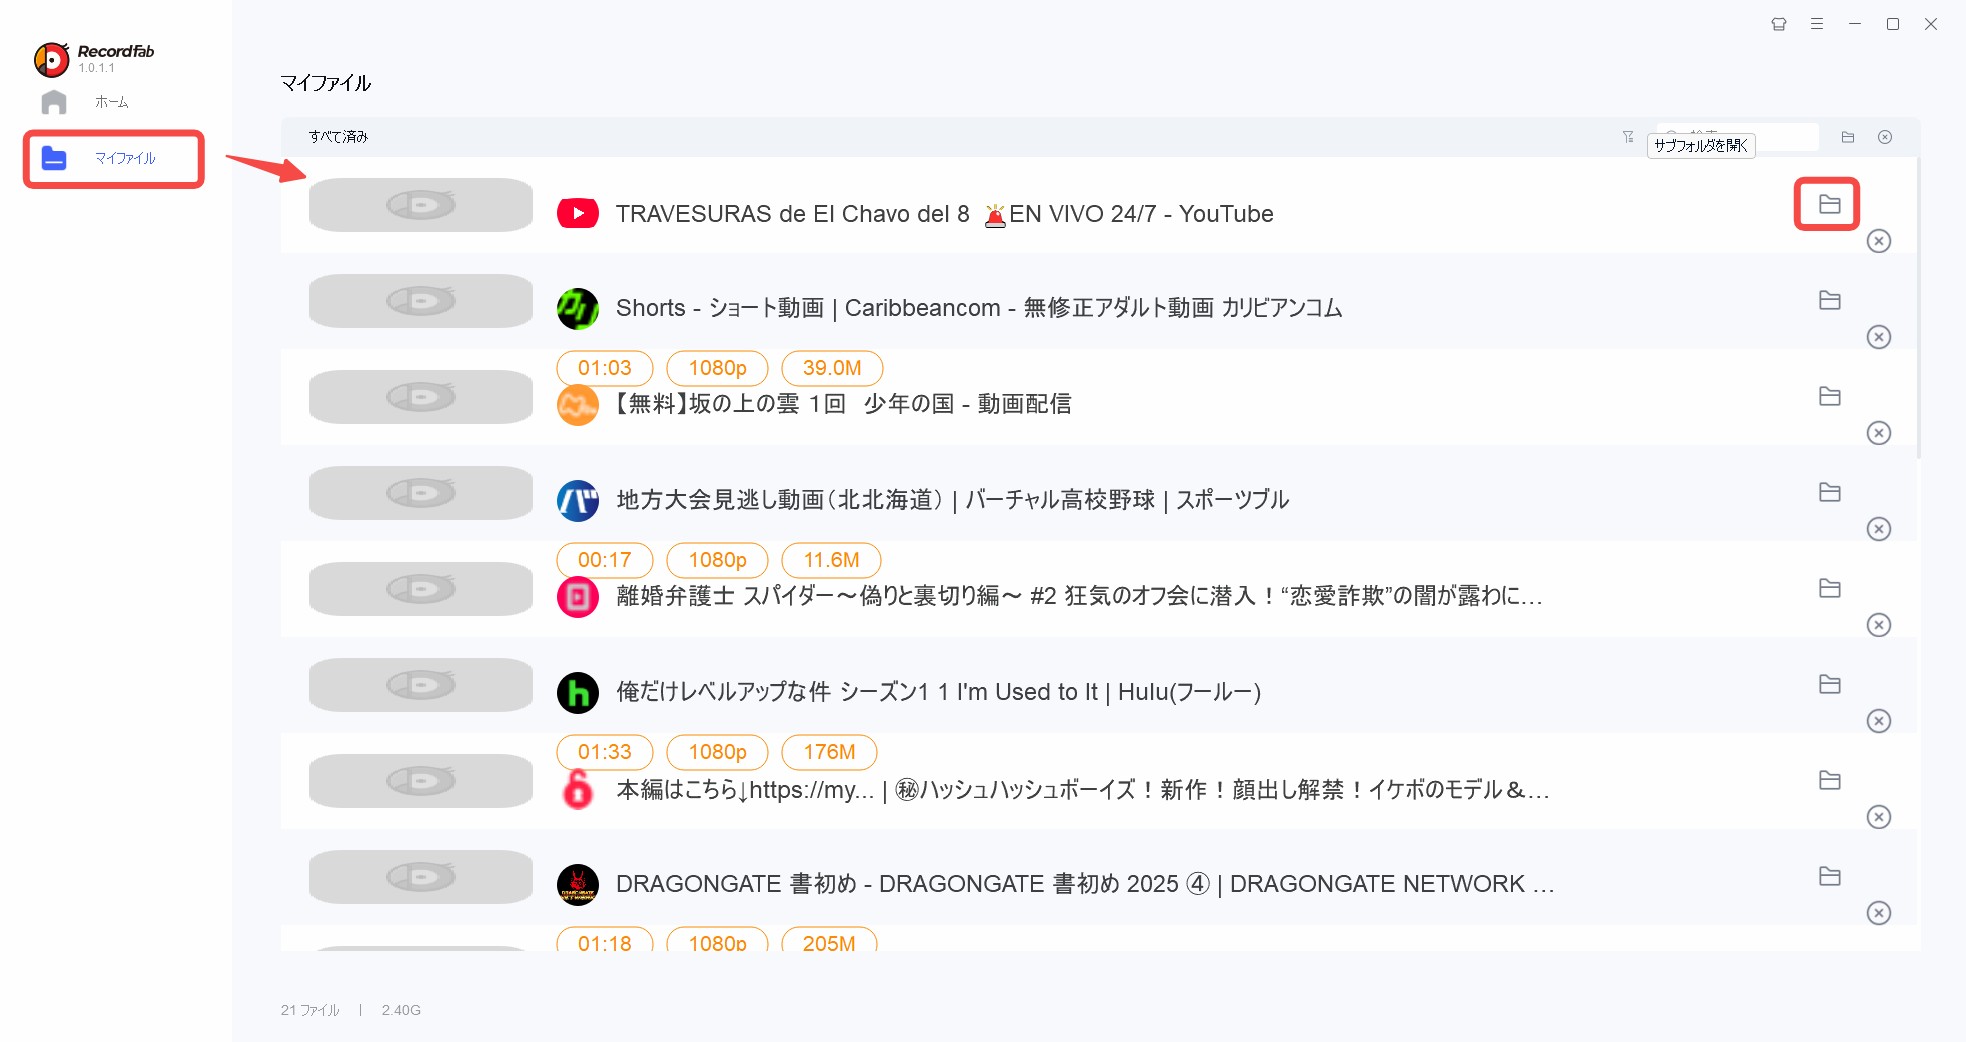
Task: Open folder for バーチャル高校野球 entry
Action: [x=1829, y=492]
